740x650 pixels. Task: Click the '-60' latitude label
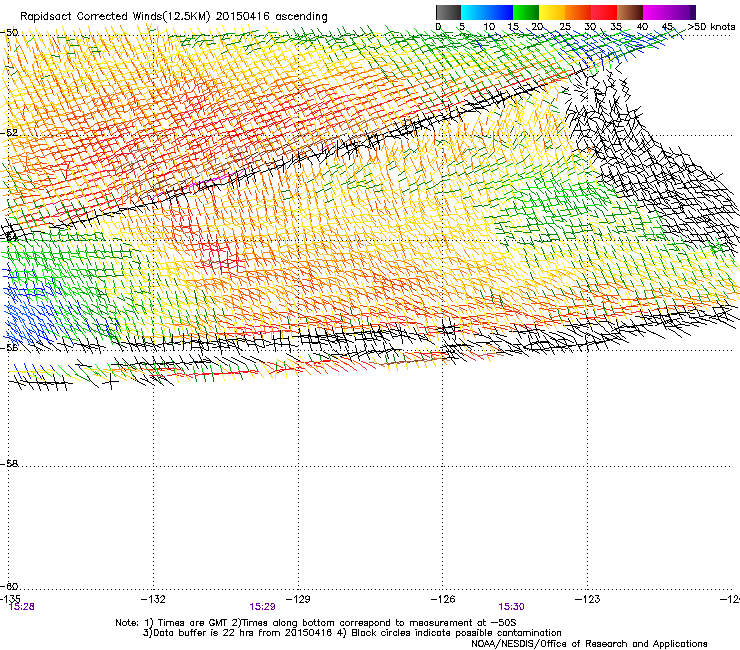point(9,587)
